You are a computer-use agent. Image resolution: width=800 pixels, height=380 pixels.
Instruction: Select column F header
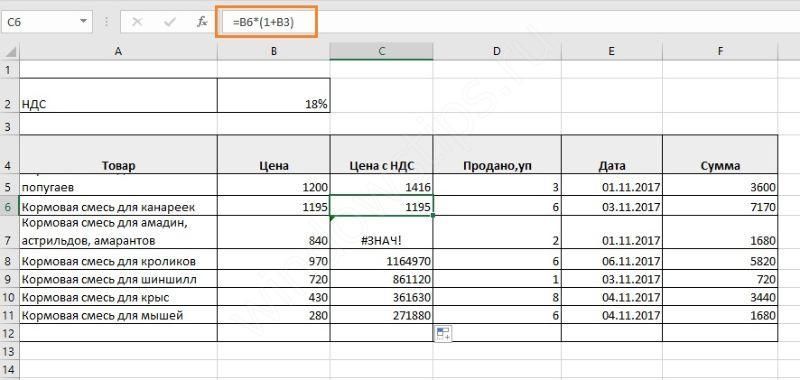(720, 52)
